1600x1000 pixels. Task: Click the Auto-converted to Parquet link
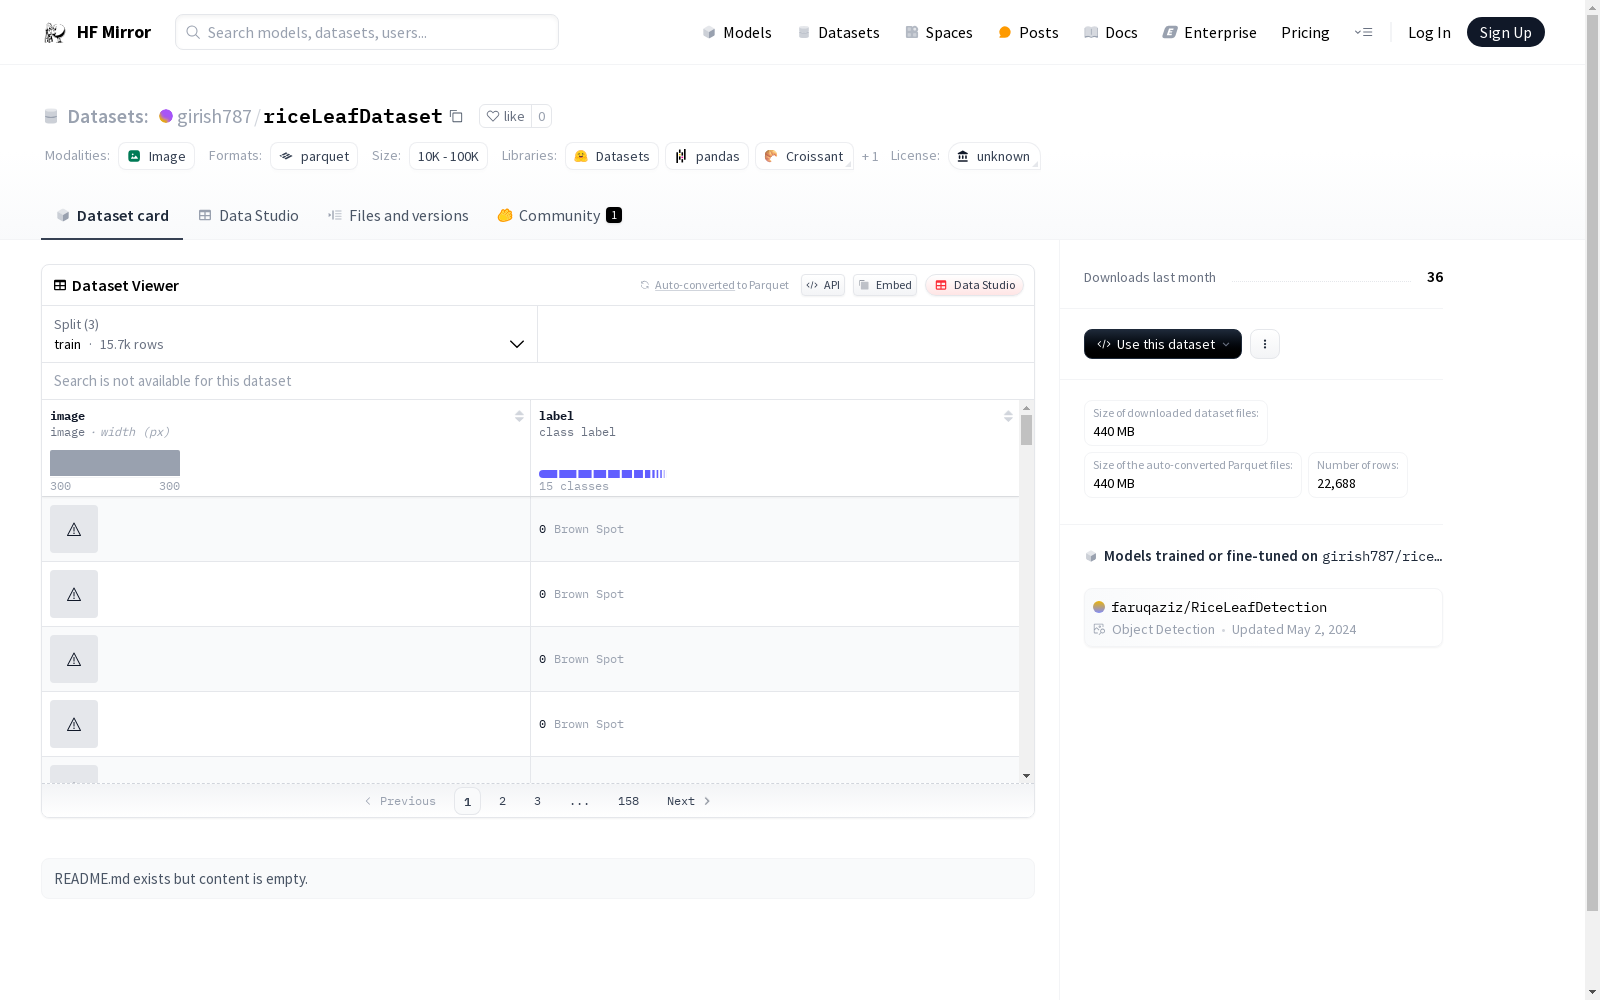pyautogui.click(x=714, y=285)
